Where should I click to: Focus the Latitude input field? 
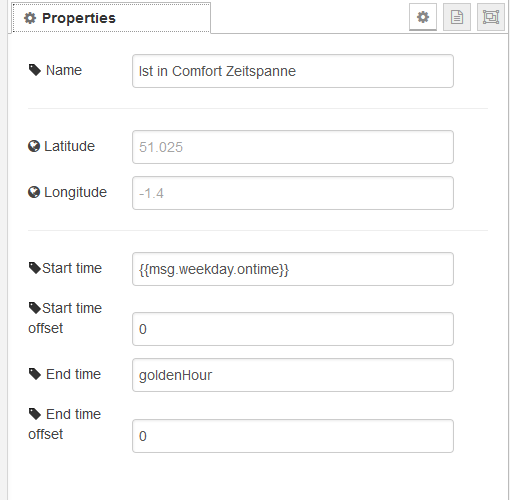(x=293, y=147)
